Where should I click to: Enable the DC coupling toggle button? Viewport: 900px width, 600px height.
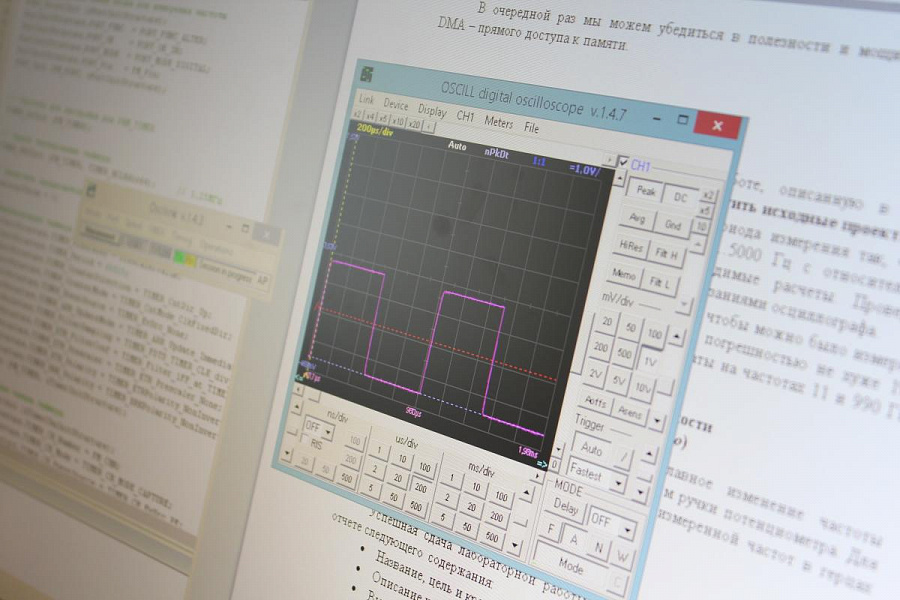(x=679, y=198)
